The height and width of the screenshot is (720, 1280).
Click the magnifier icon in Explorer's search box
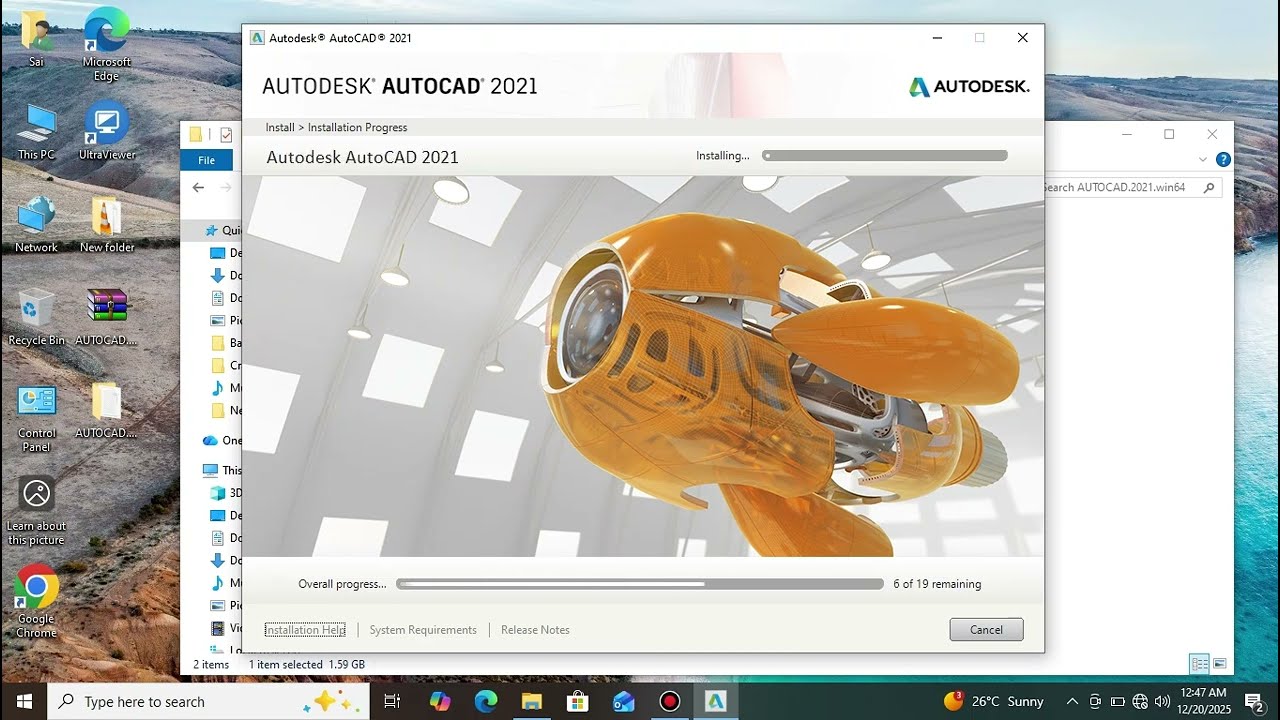point(1208,187)
